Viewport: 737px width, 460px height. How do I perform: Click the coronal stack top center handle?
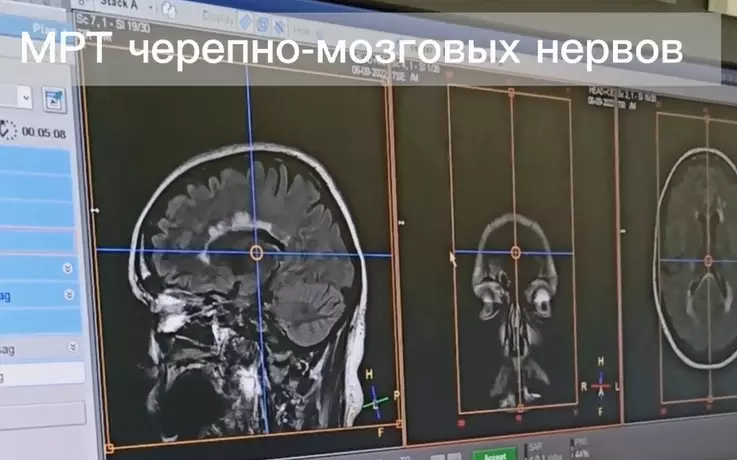(x=511, y=92)
